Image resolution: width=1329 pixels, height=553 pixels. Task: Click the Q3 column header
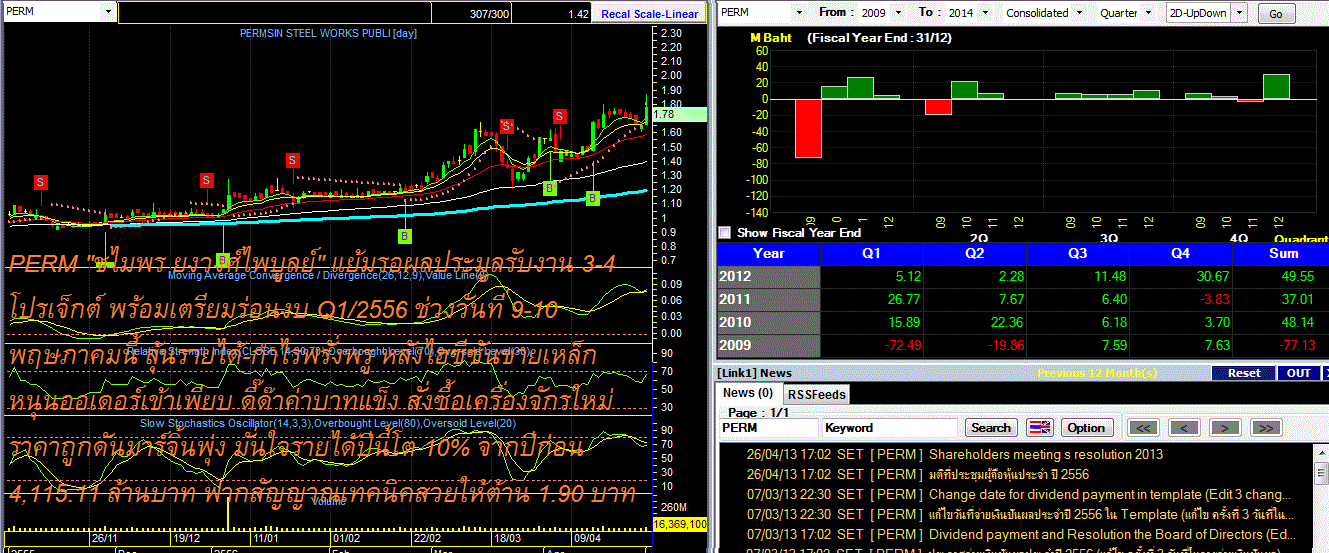[1078, 253]
